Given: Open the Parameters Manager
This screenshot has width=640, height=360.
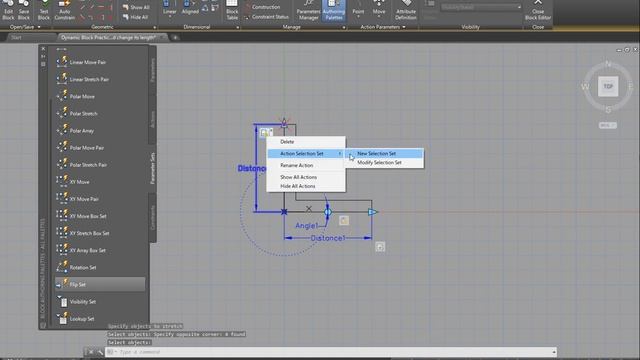Looking at the screenshot, I should [308, 10].
